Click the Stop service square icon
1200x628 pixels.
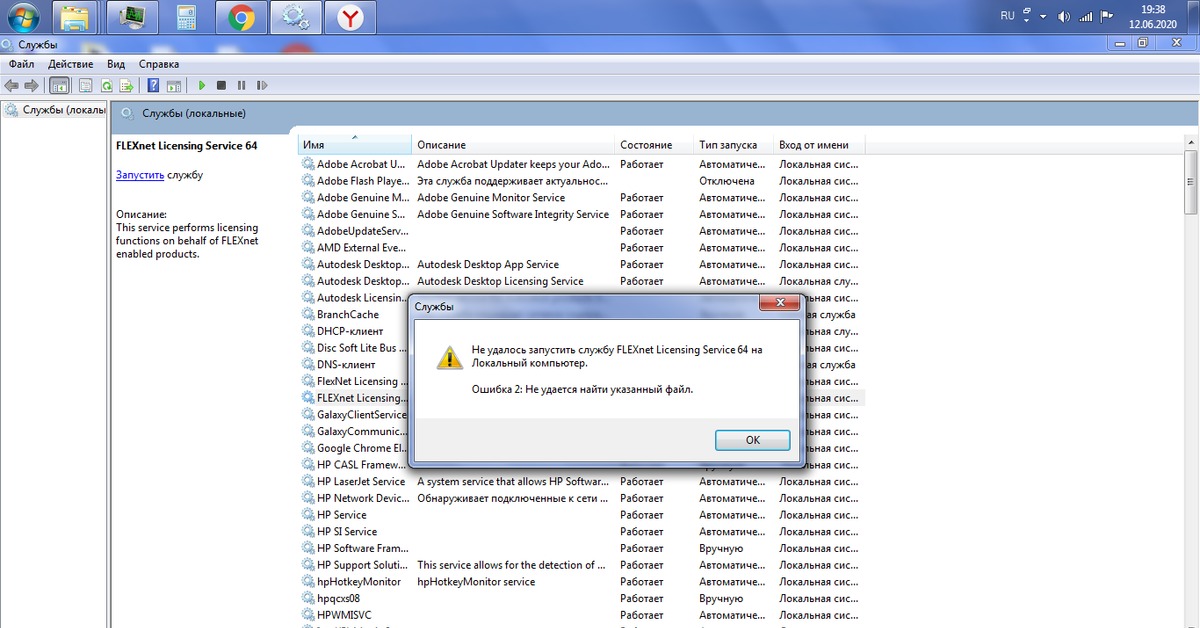[x=222, y=86]
